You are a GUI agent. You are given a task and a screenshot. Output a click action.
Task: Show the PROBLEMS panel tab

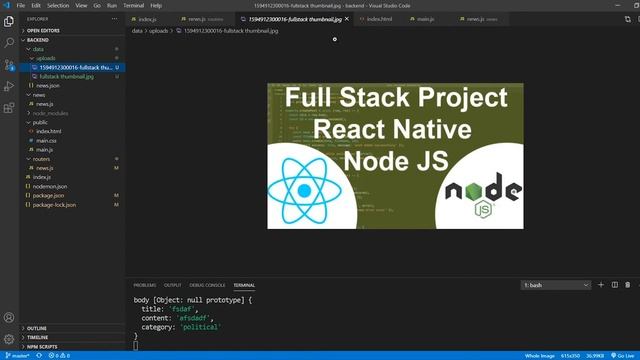pos(144,285)
